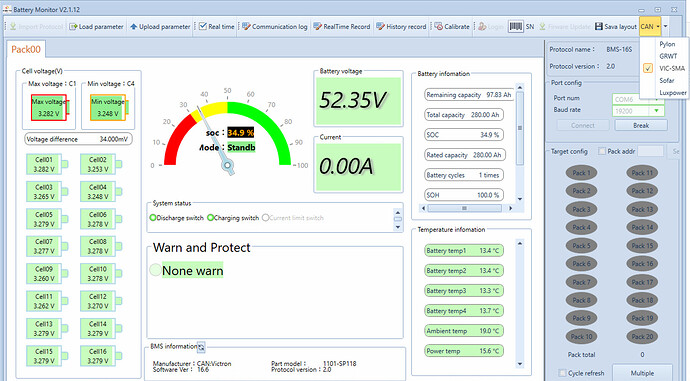Select the Cell11 battery icon

point(46,301)
